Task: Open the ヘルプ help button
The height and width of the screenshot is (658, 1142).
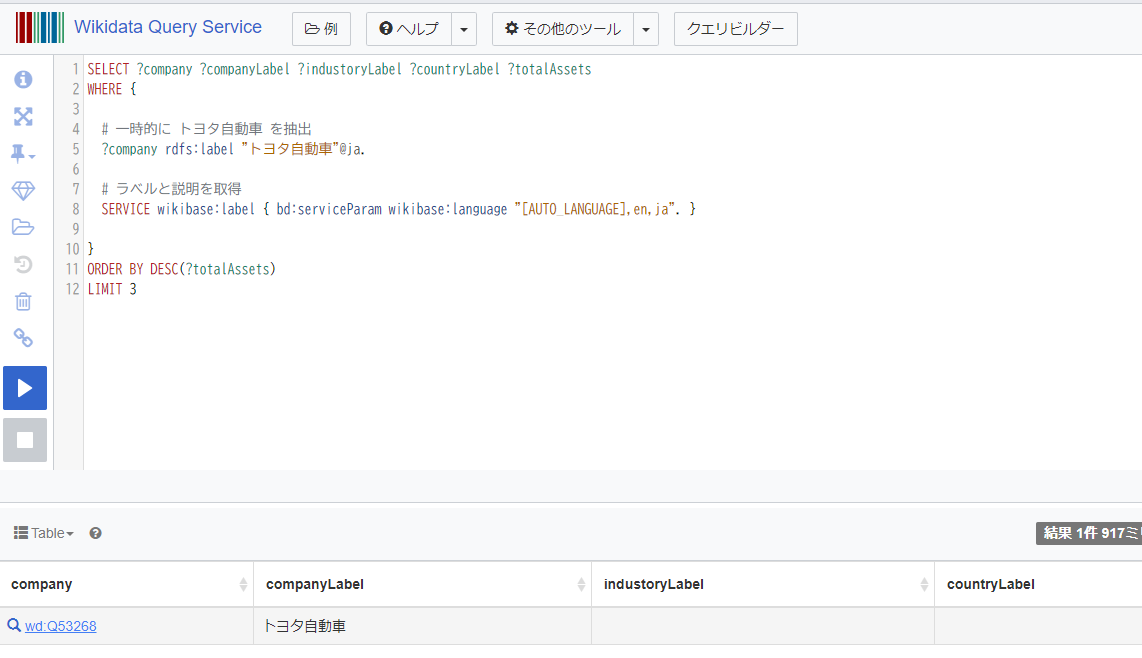Action: pyautogui.click(x=409, y=29)
